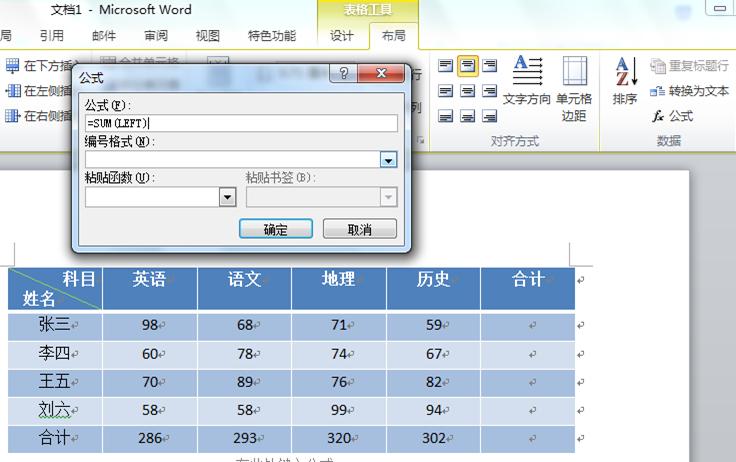This screenshot has width=736, height=462.
Task: Click the 英语 column header cell
Action: click(150, 289)
